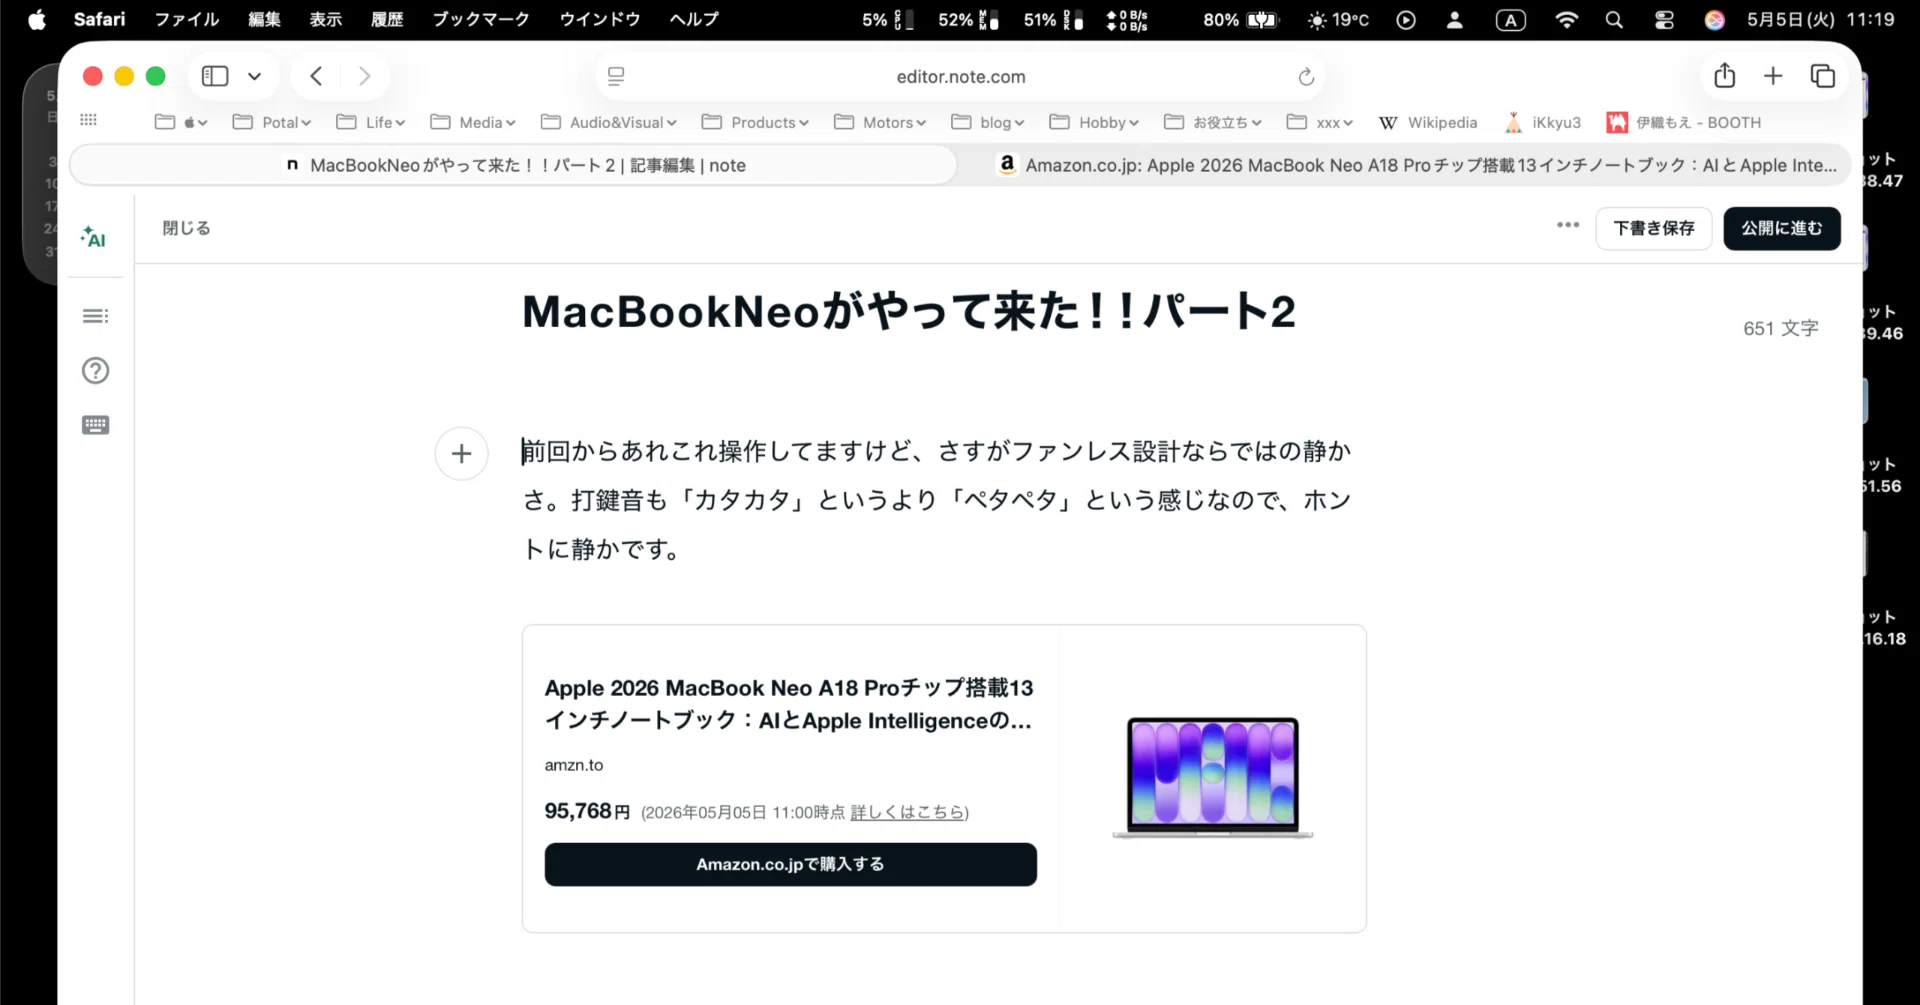The height and width of the screenshot is (1005, 1920).
Task: Expand the Potal bookmarks folder
Action: tap(272, 122)
